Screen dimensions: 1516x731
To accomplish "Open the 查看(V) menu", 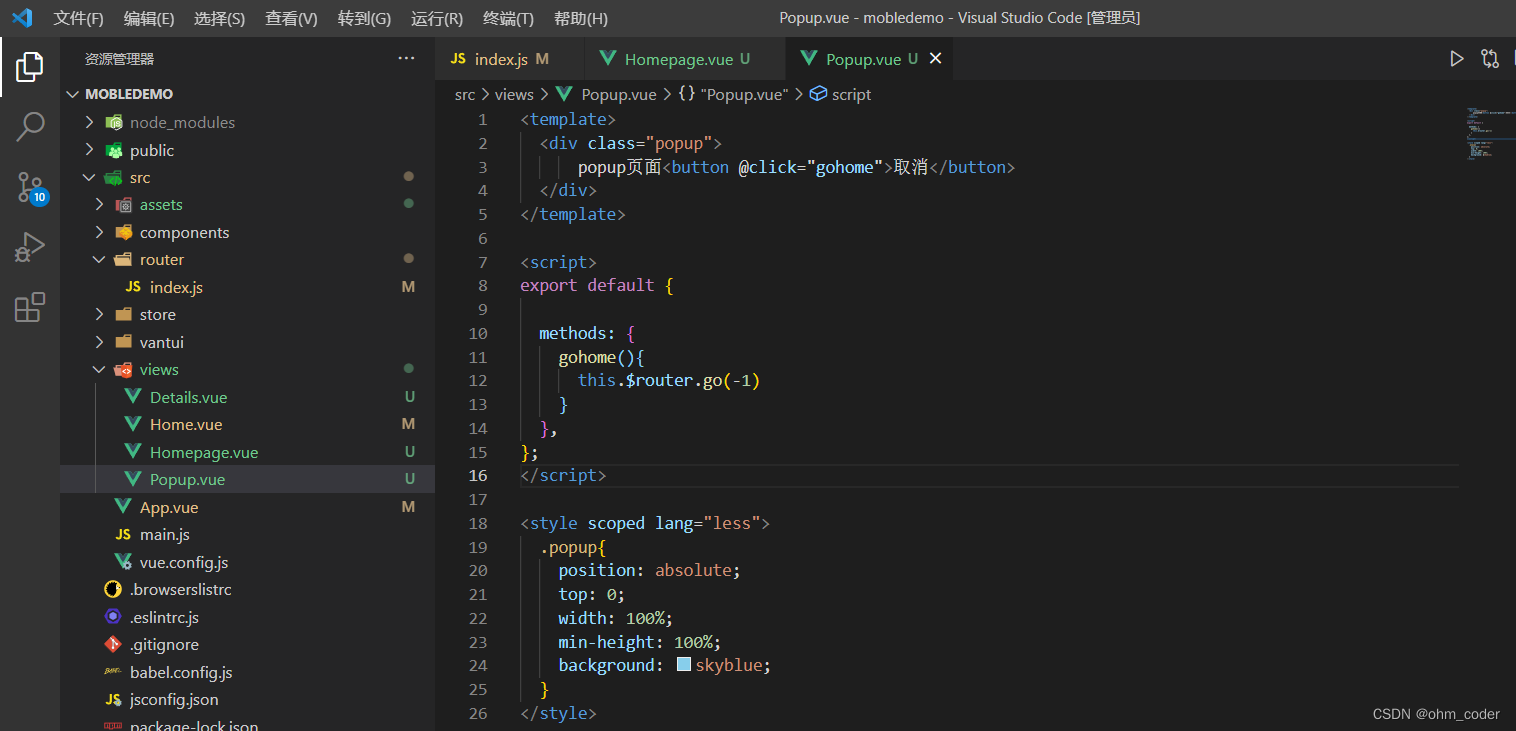I will click(x=291, y=18).
